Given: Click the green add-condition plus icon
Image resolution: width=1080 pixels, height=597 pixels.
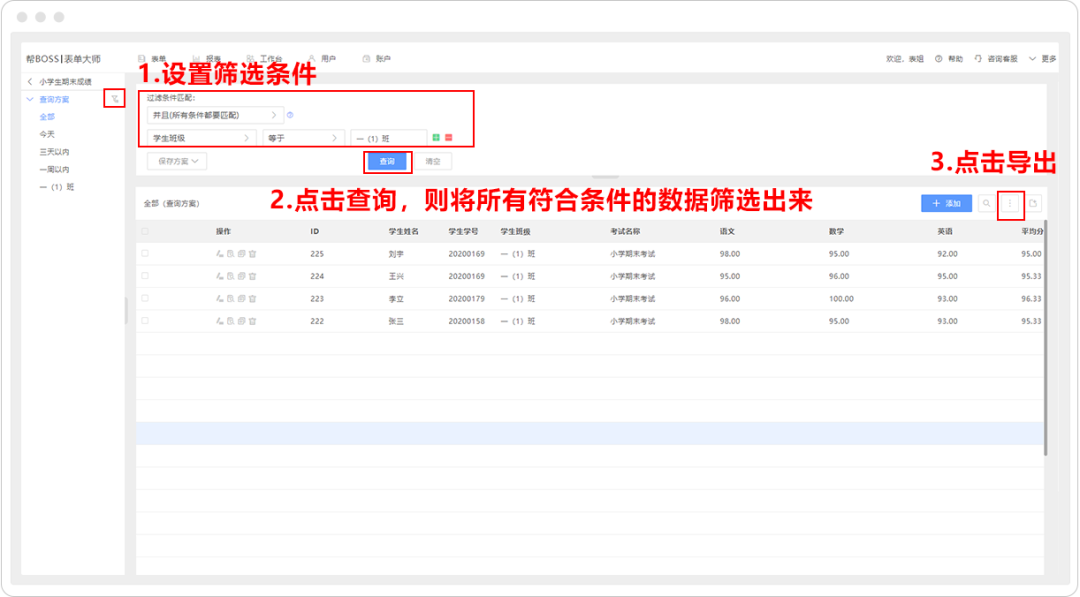Looking at the screenshot, I should coord(436,137).
